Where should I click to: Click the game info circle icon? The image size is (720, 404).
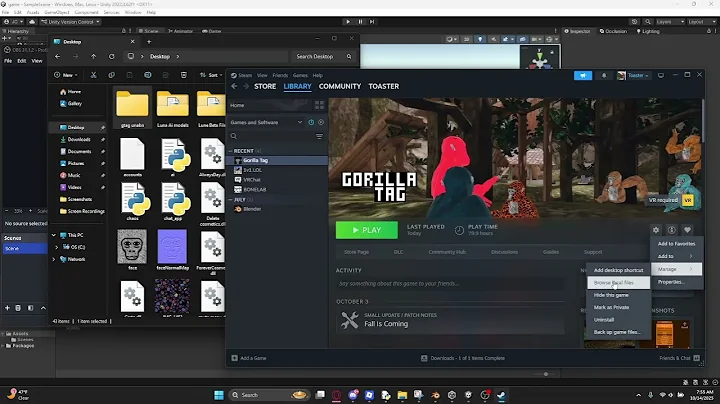coord(671,230)
